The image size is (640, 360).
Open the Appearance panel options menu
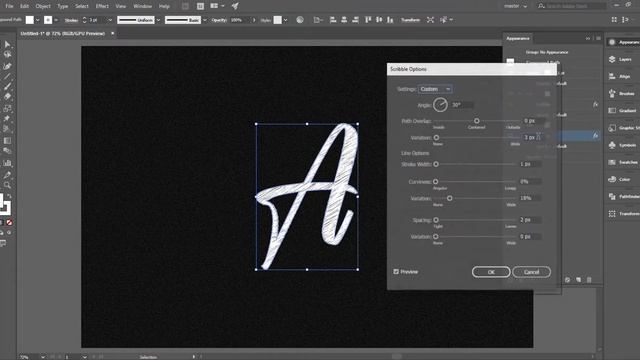click(598, 38)
